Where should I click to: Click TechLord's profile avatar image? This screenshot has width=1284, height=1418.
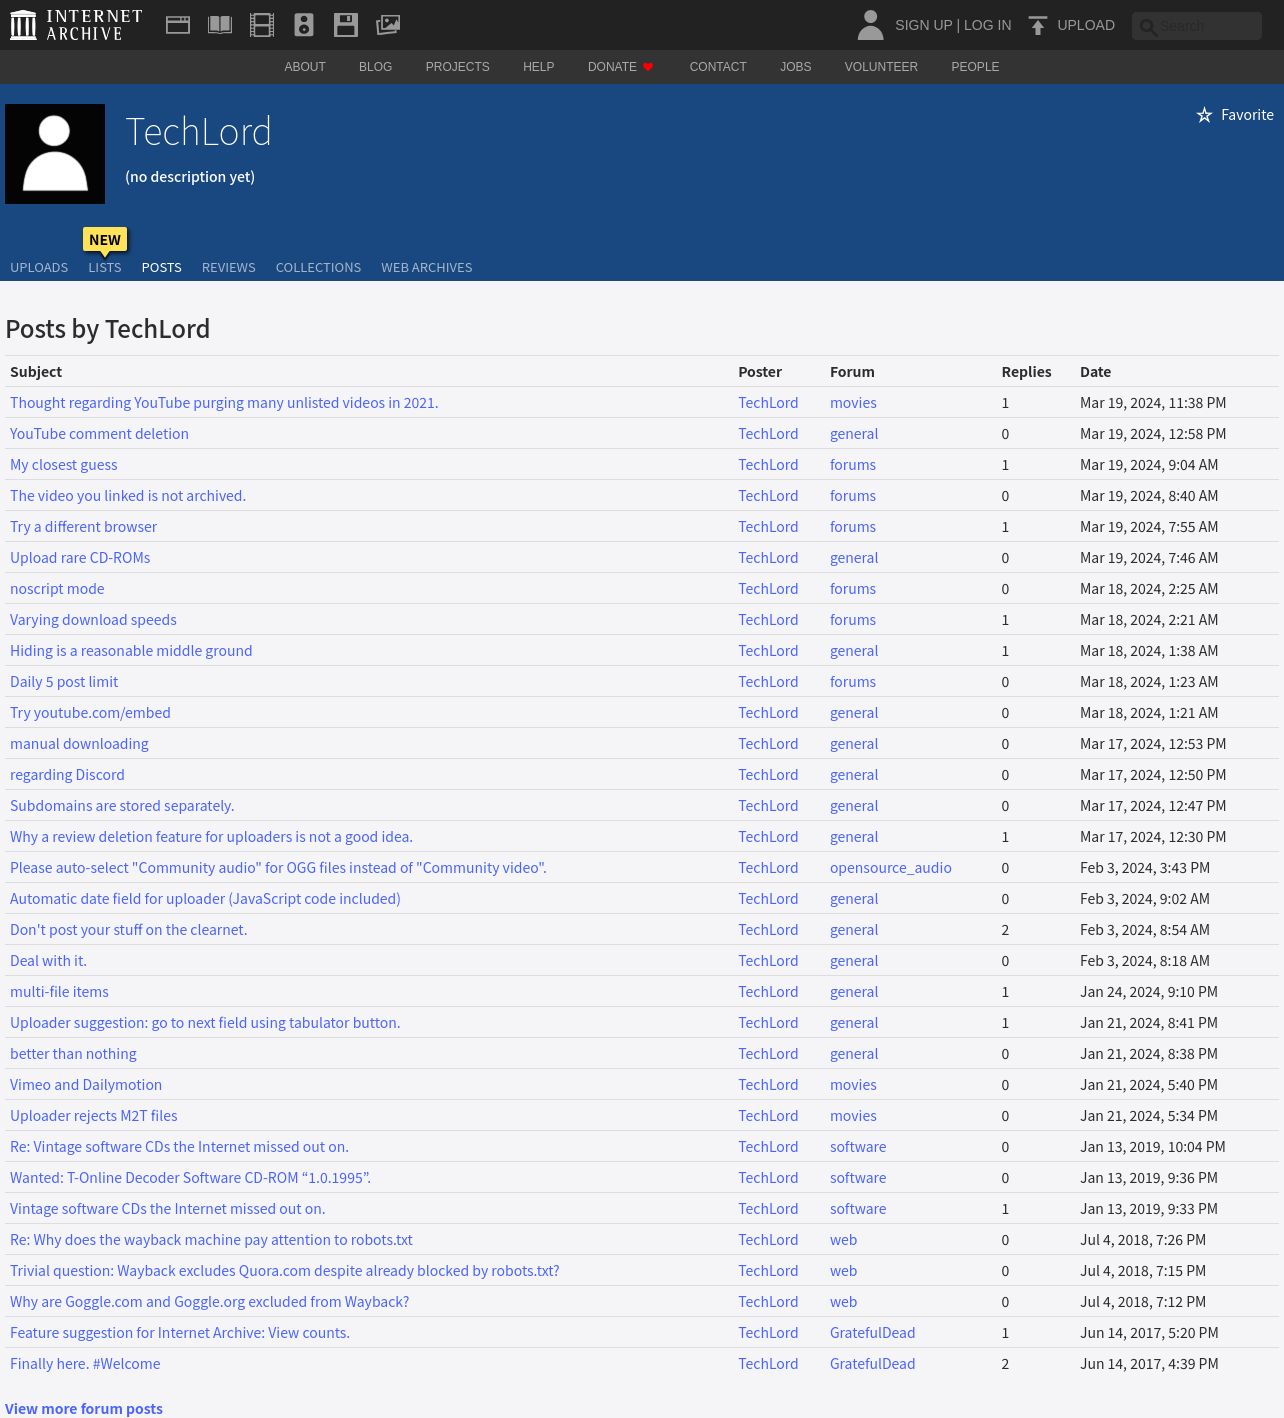click(55, 154)
